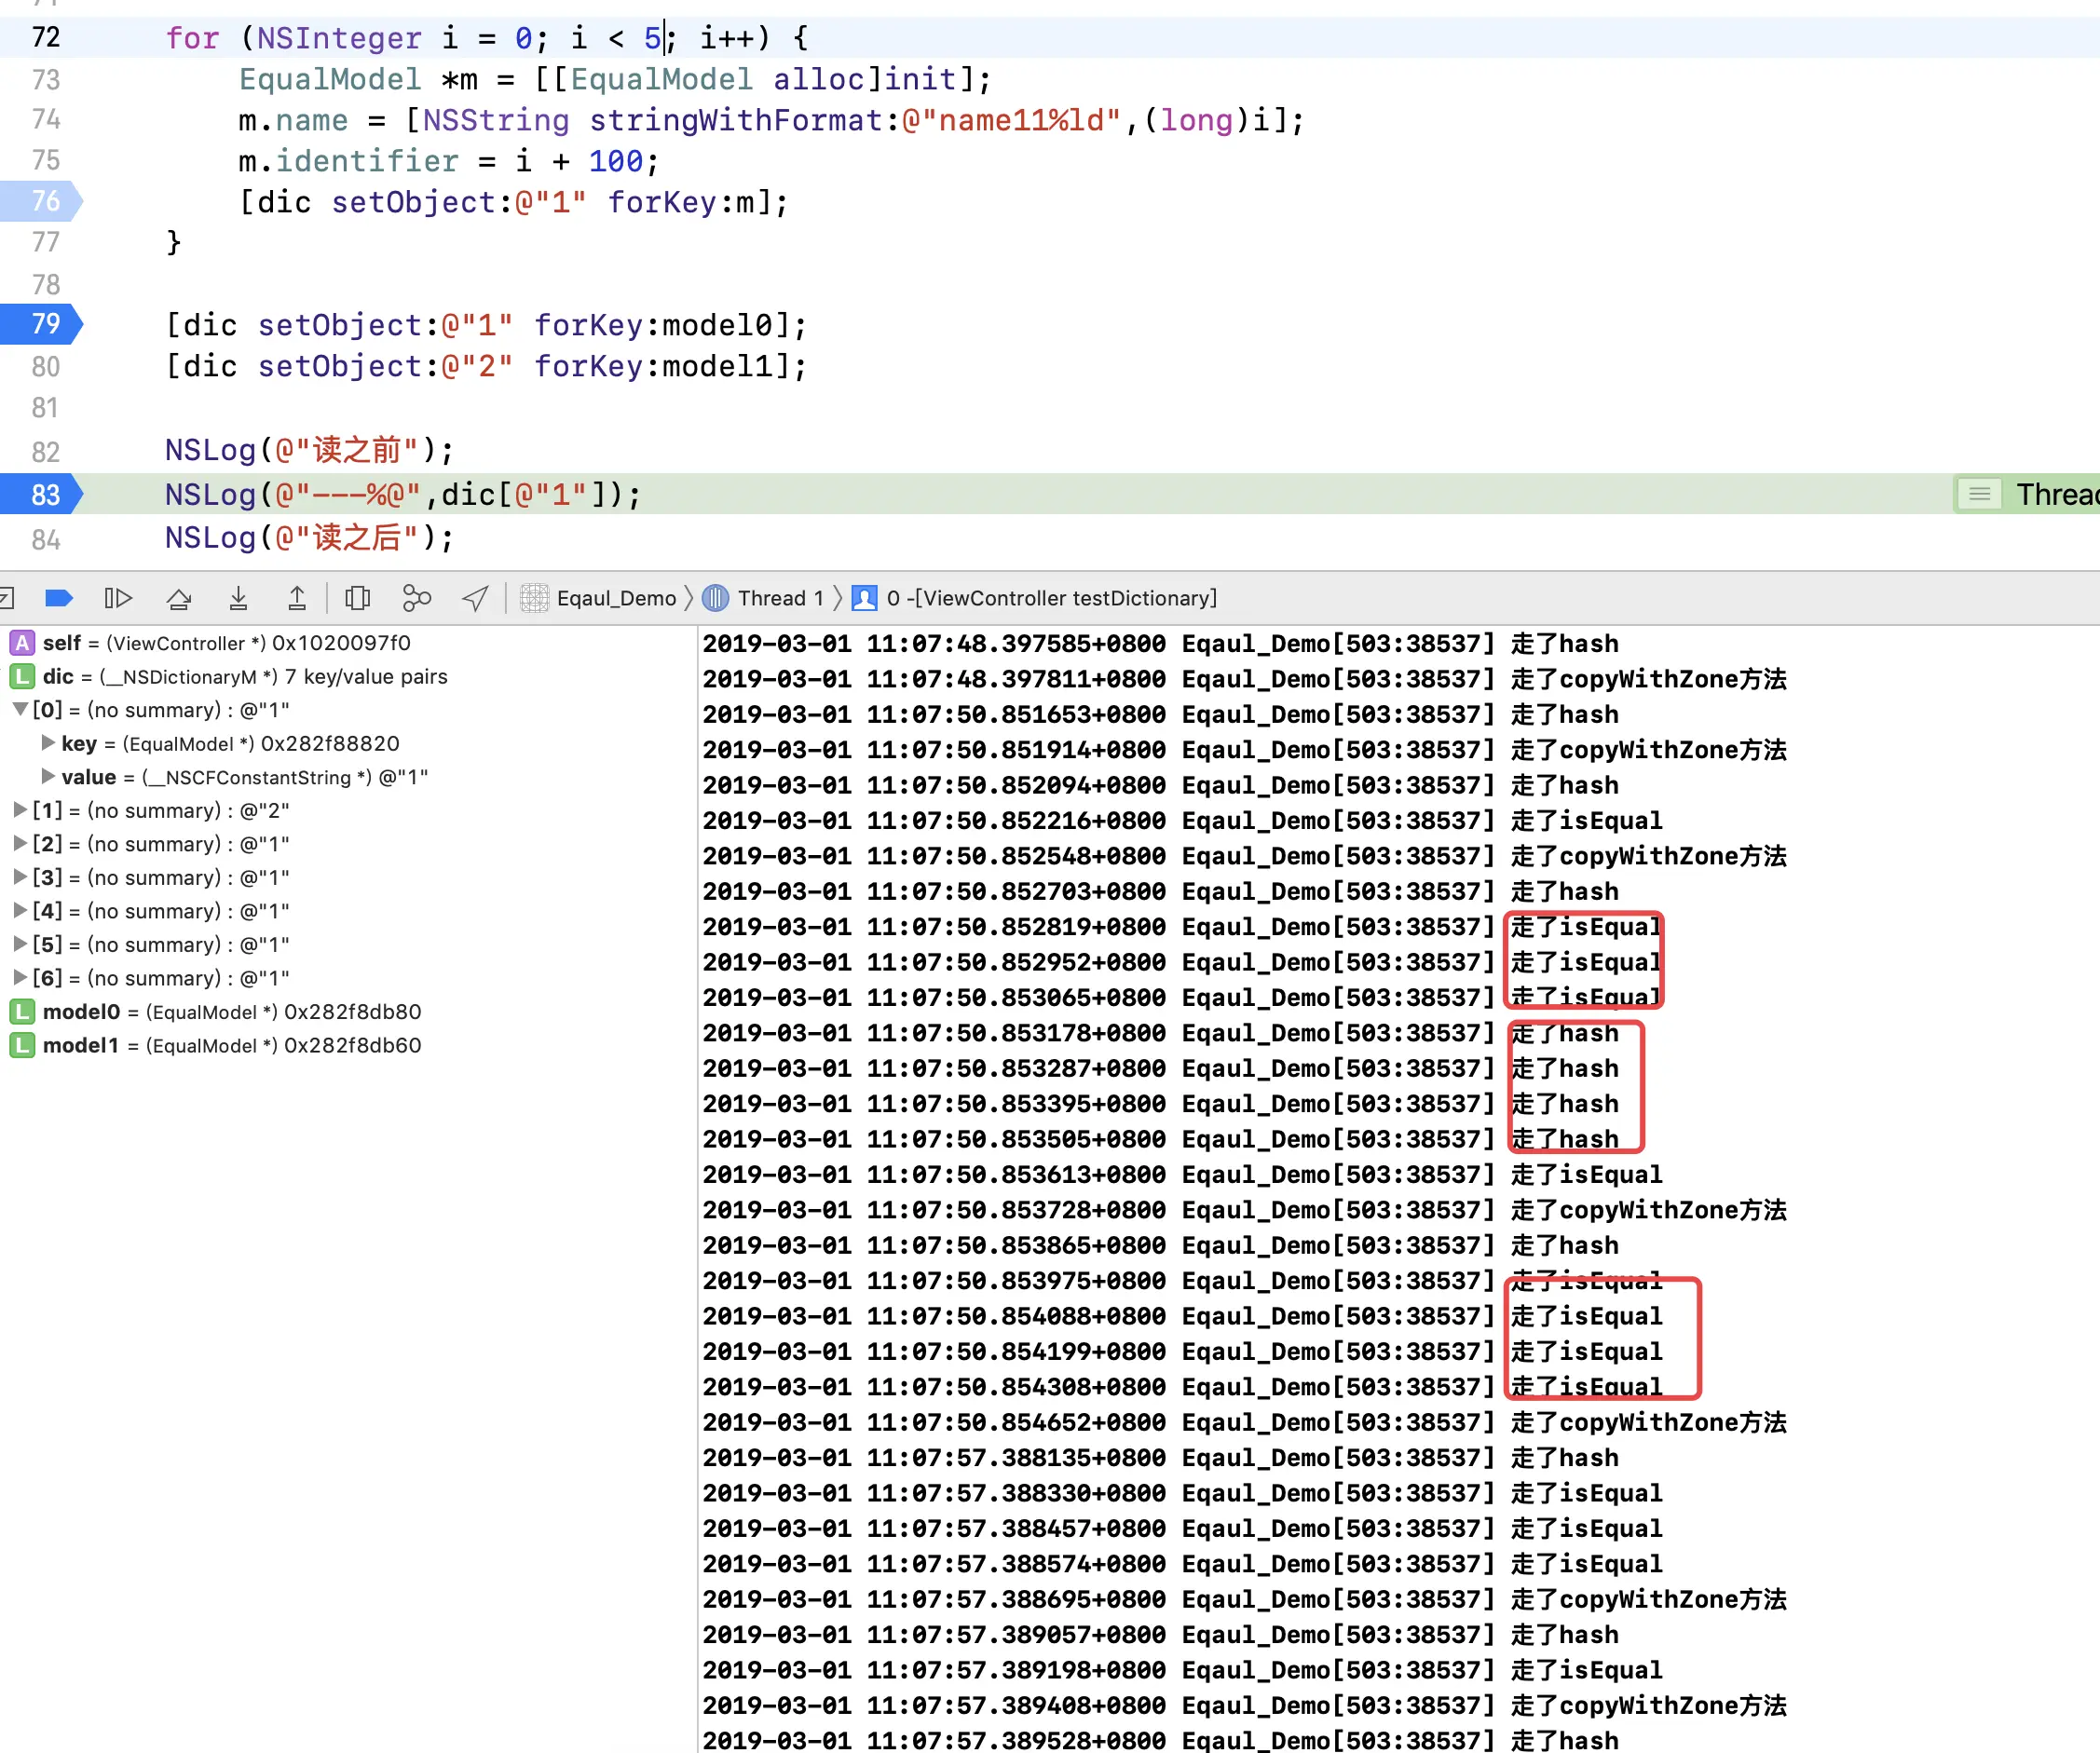Open the debug memory graph tool
The image size is (2100, 1753).
coord(416,598)
